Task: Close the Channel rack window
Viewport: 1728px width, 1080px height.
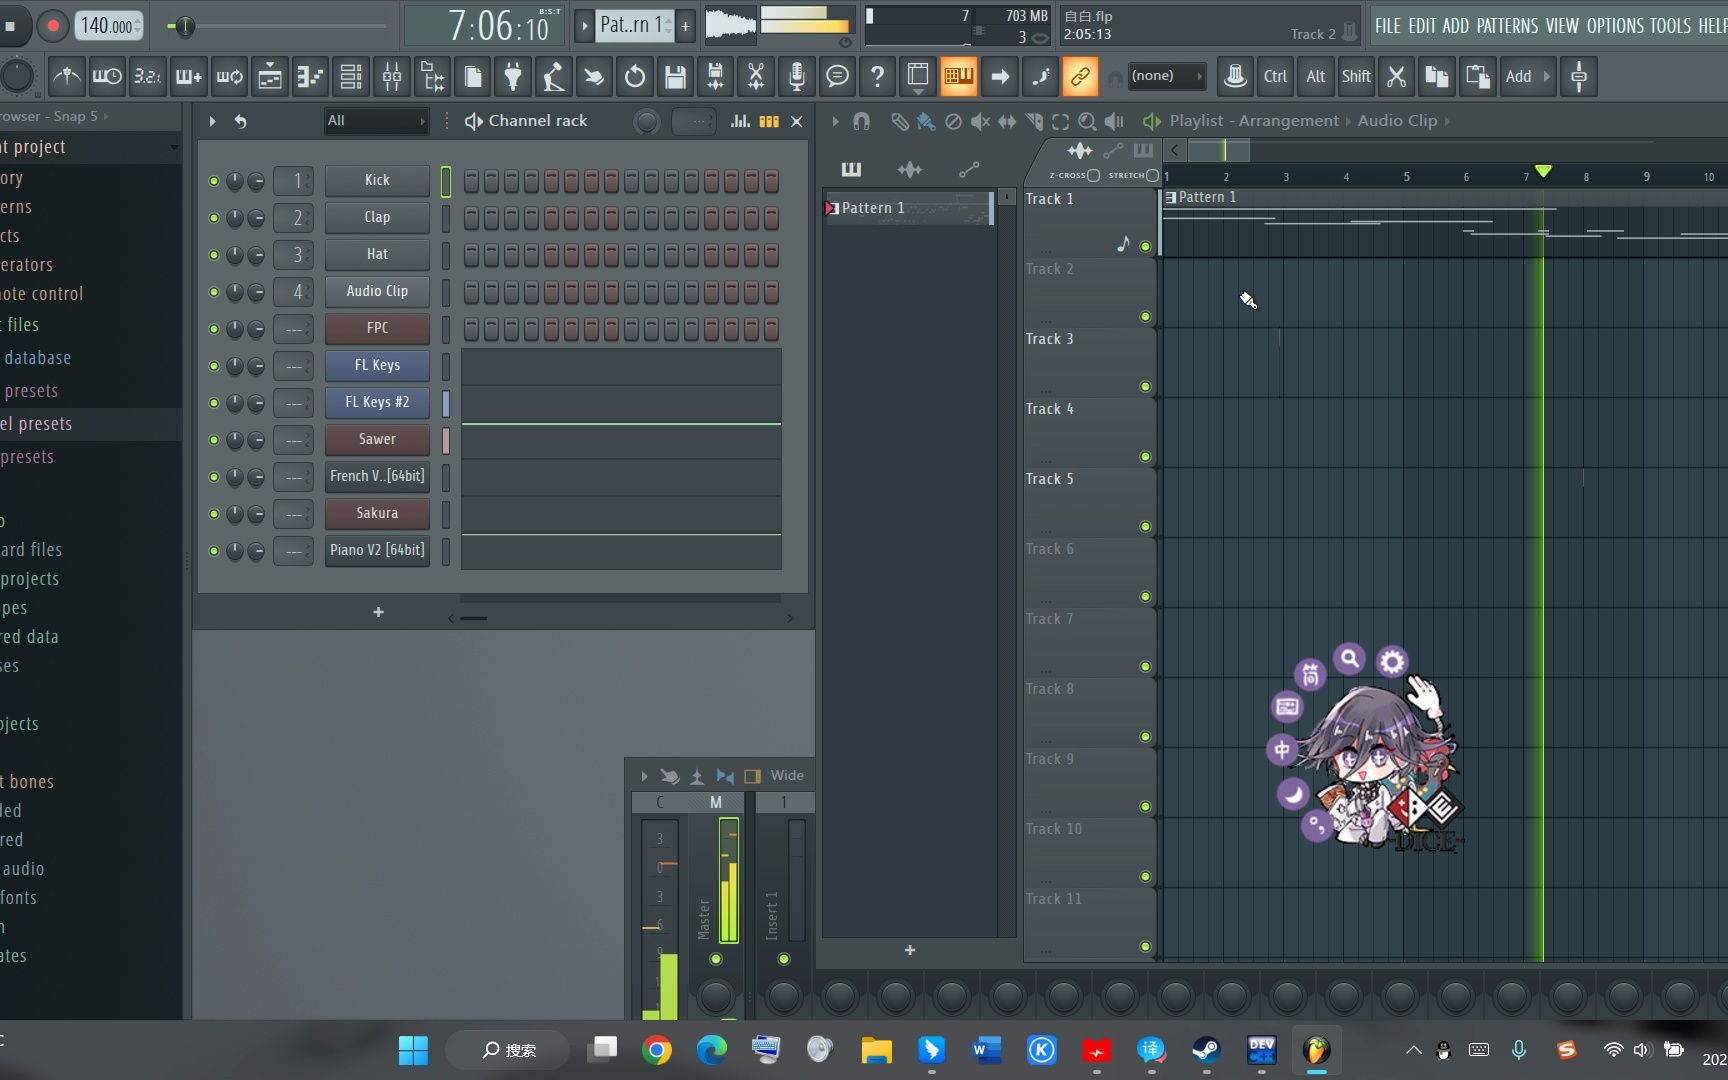Action: click(797, 121)
